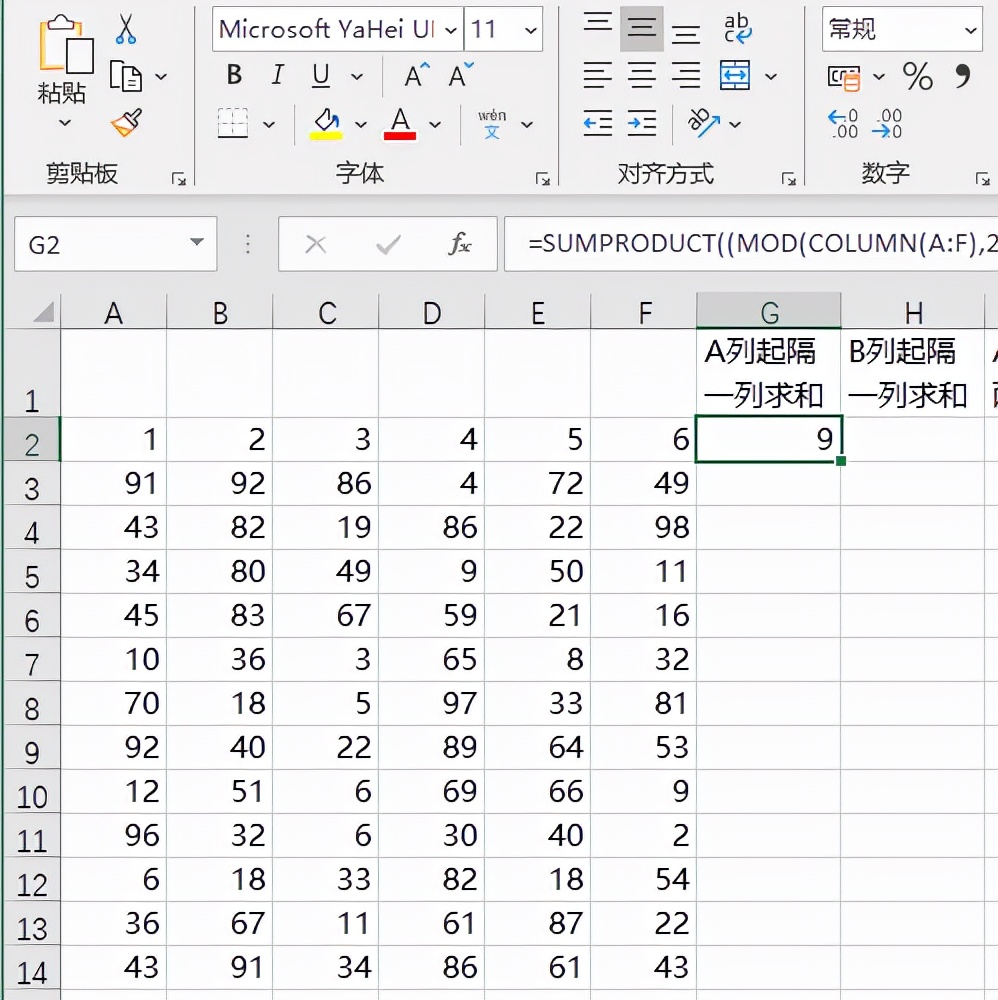
Task: Toggle Italic formatting
Action: [x=277, y=75]
